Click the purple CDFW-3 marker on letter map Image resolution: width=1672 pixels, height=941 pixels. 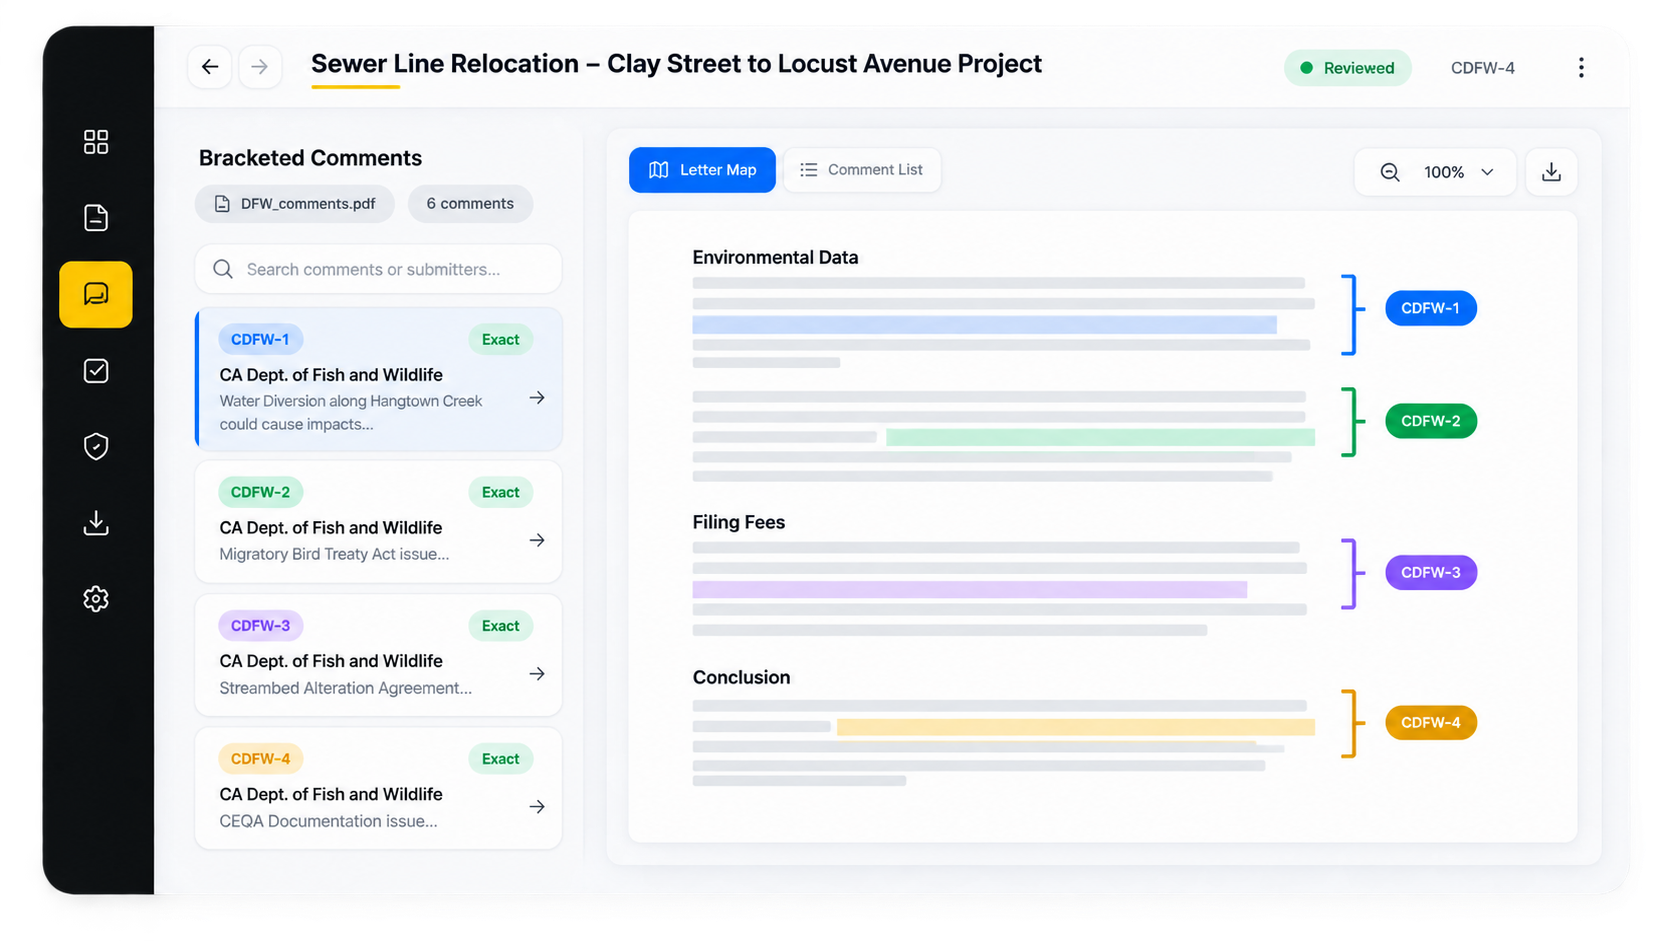(1431, 573)
